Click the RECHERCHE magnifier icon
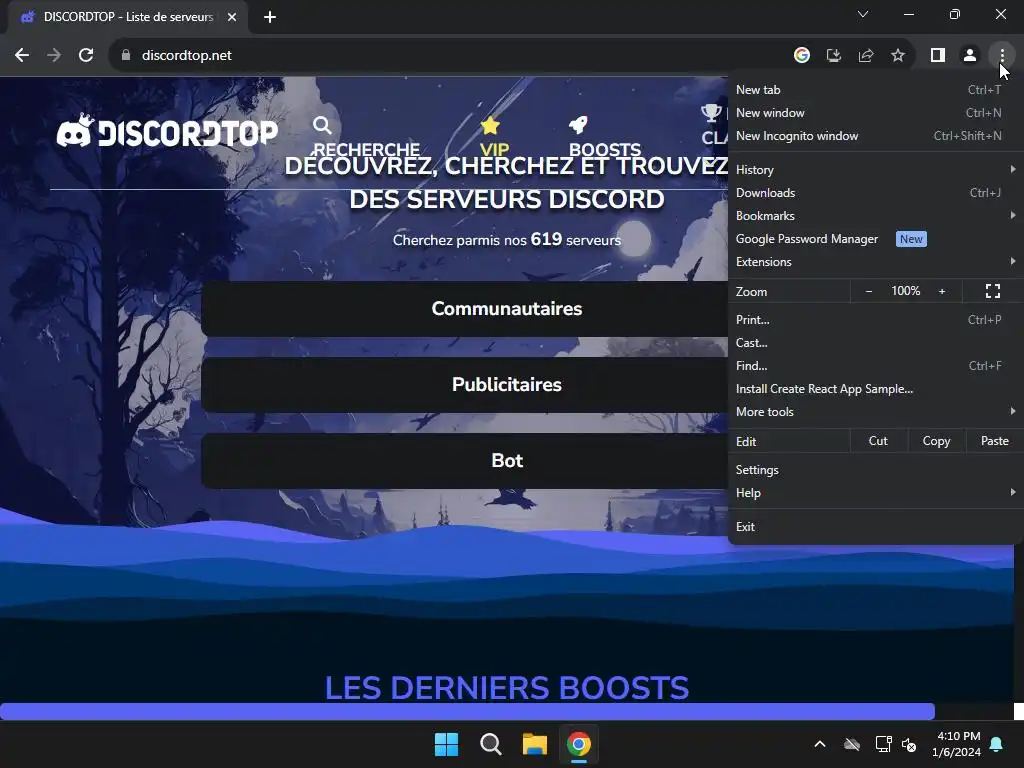Viewport: 1024px width, 768px height. [322, 125]
